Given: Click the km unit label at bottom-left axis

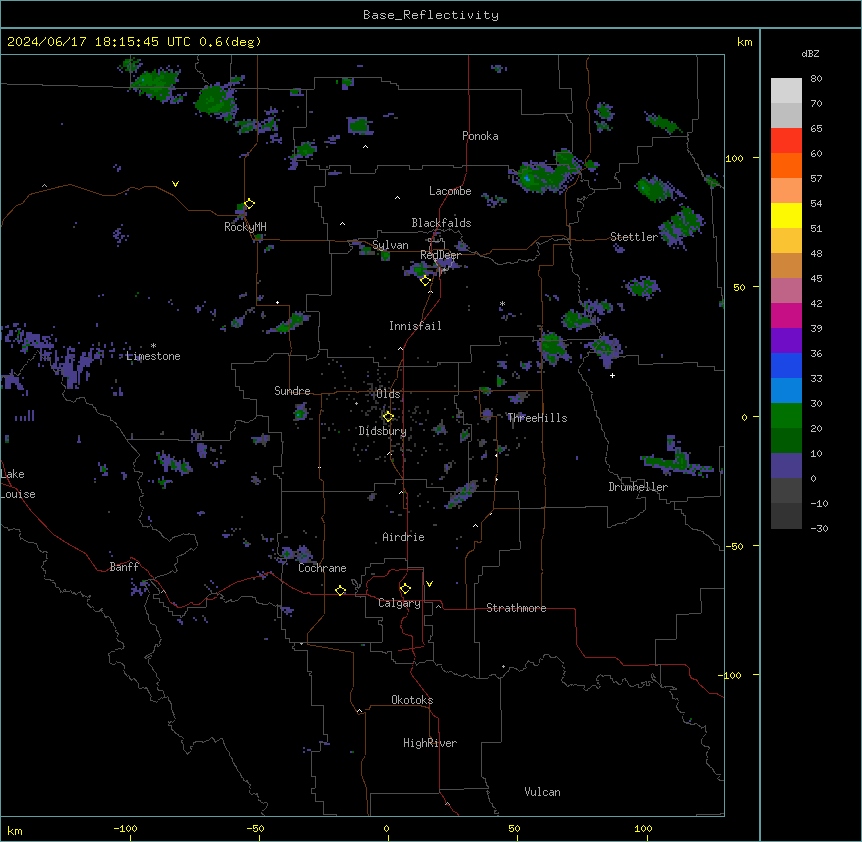Looking at the screenshot, I should [x=15, y=831].
